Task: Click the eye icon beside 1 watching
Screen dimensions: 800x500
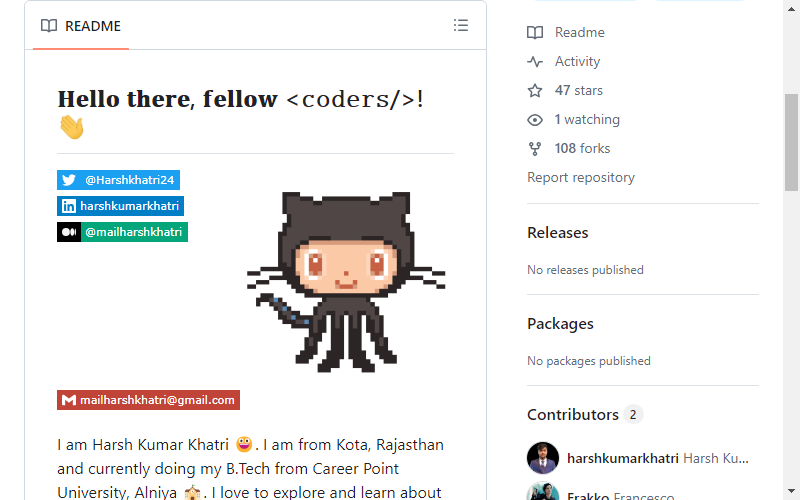Action: [x=535, y=120]
